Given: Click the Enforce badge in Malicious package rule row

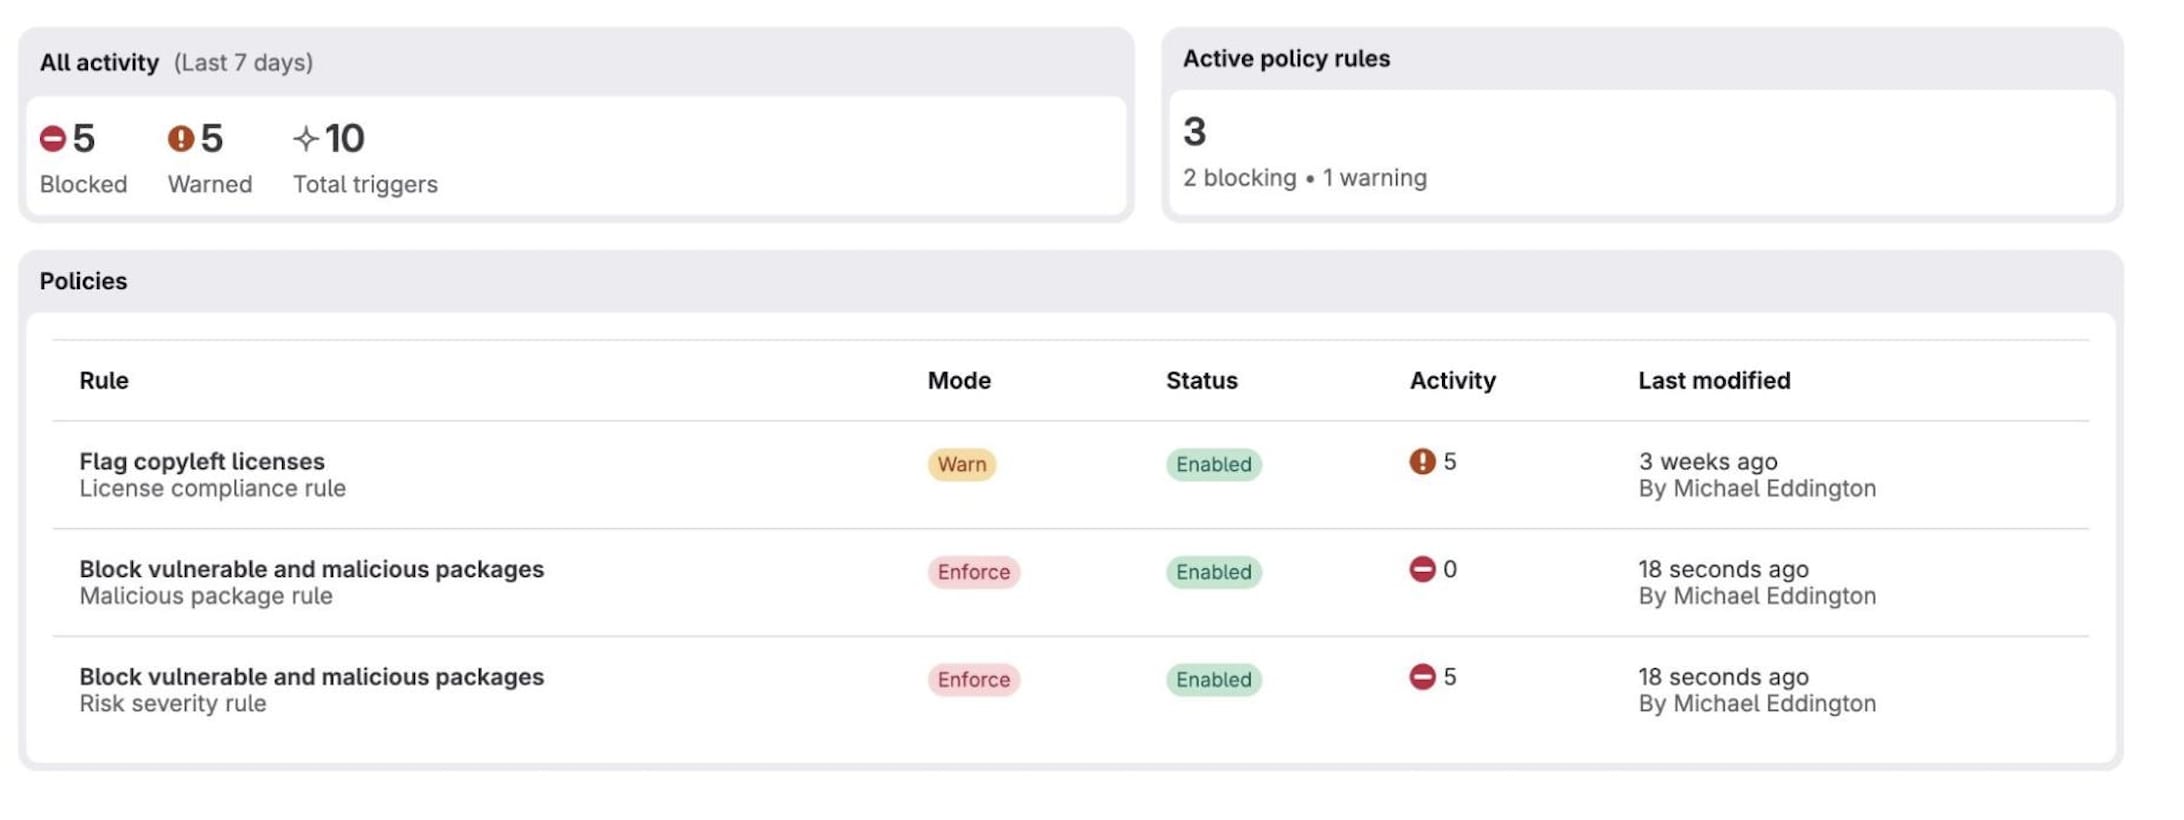Looking at the screenshot, I should (973, 572).
